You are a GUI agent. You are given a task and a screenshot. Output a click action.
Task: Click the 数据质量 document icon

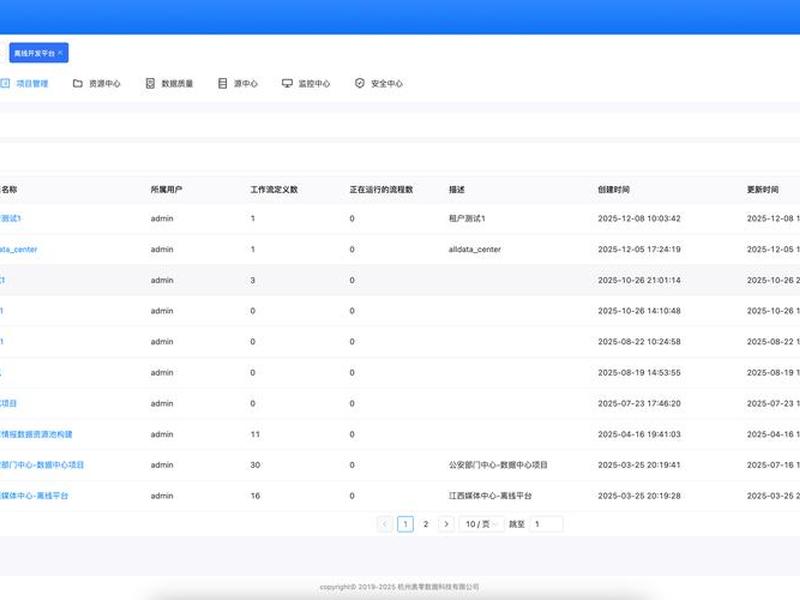coord(150,83)
